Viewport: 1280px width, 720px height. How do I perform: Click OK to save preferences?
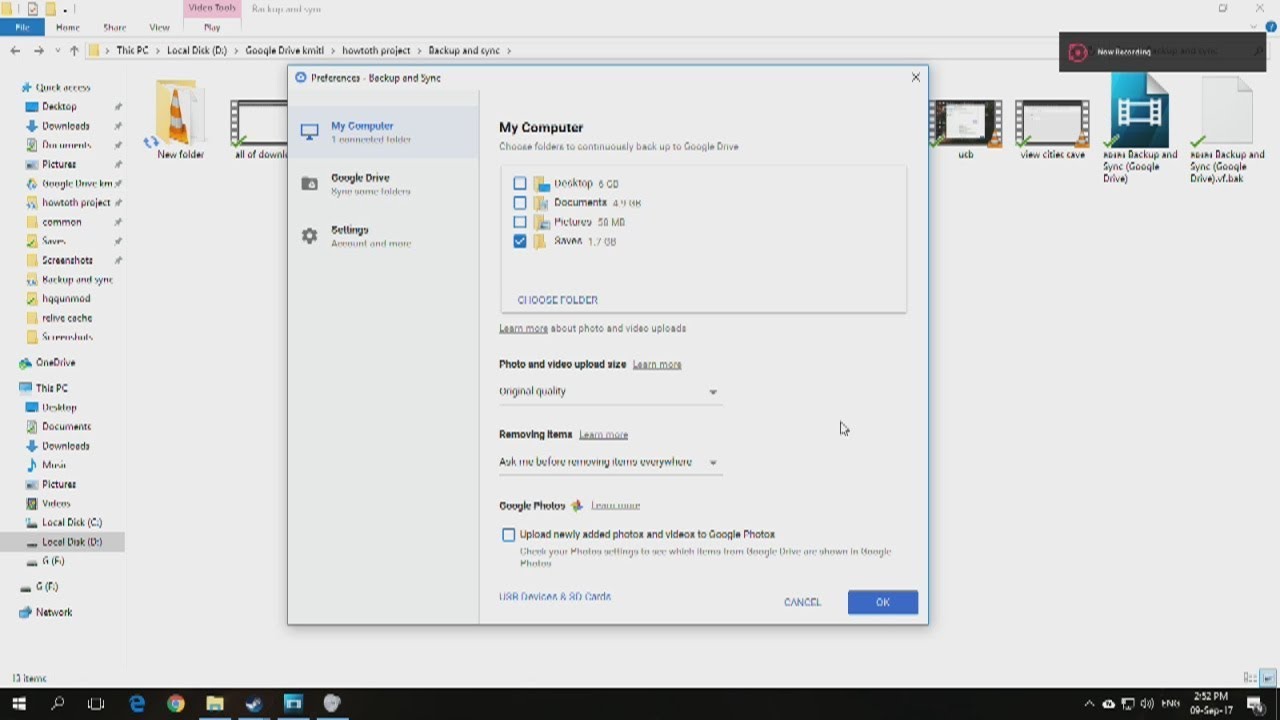coord(882,602)
